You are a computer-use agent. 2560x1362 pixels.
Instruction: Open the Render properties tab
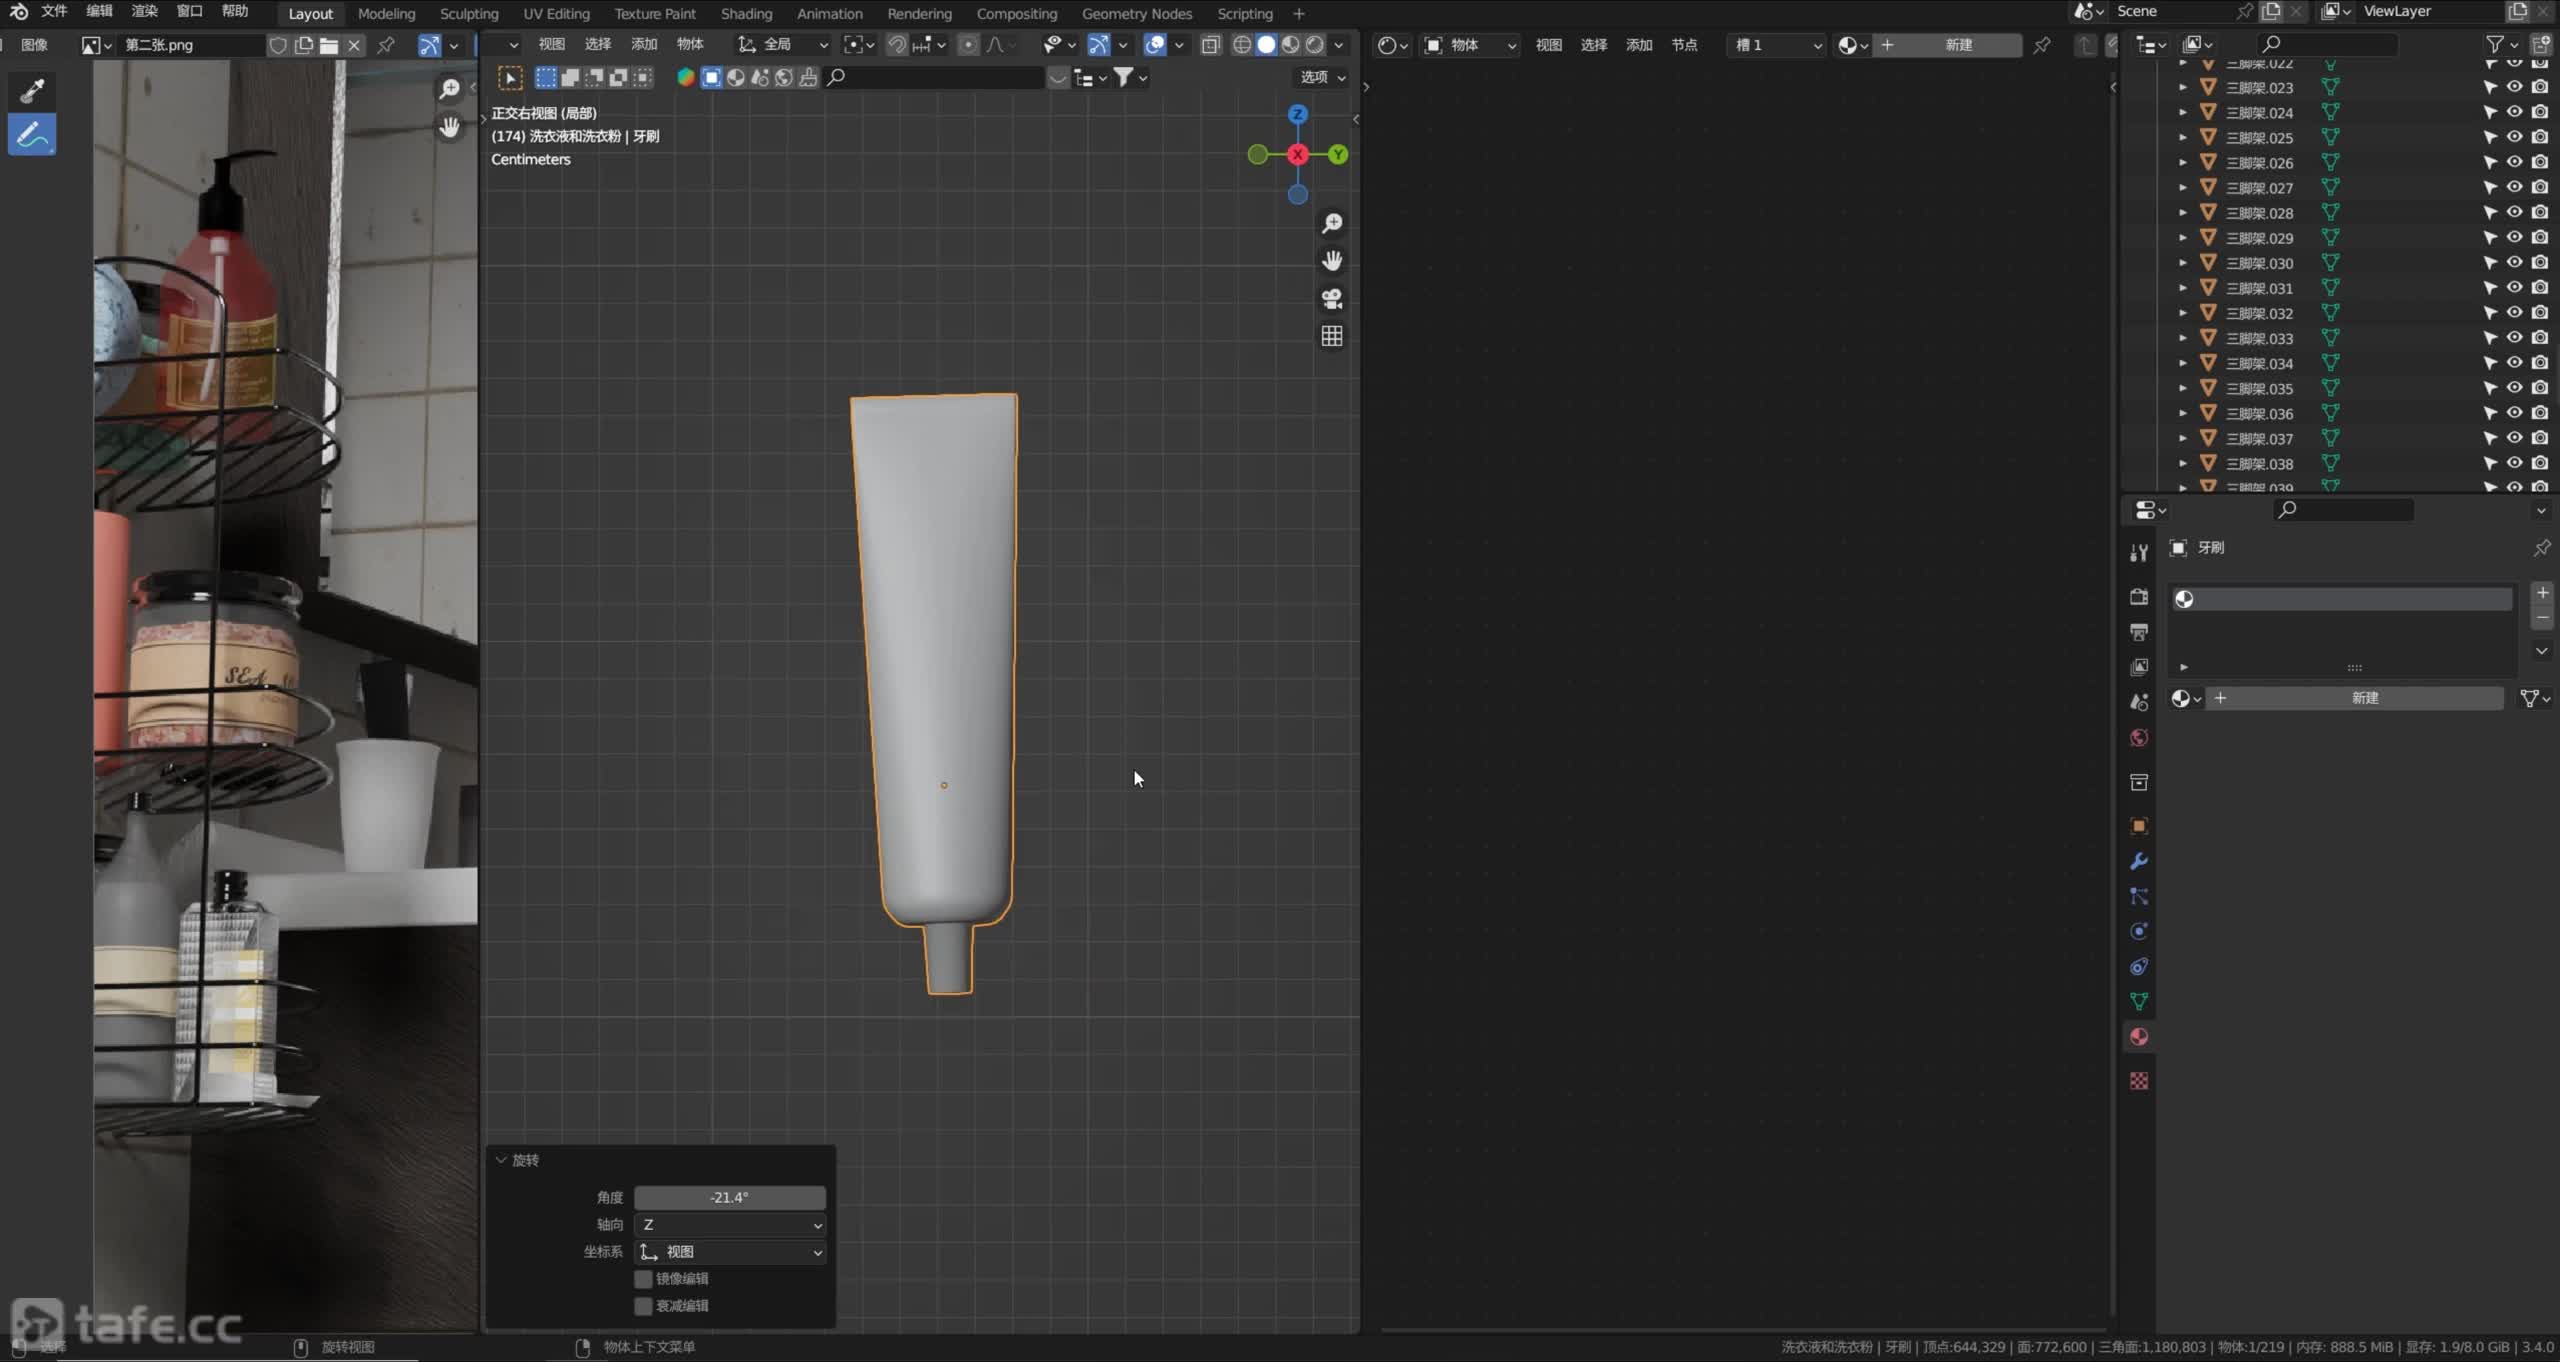click(x=2139, y=597)
